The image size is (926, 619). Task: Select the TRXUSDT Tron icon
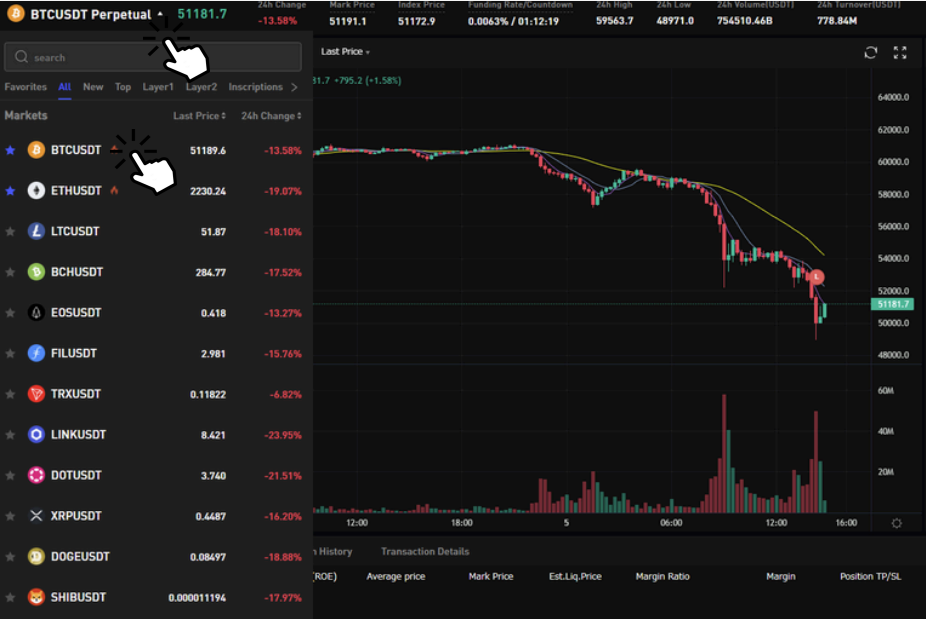click(36, 394)
